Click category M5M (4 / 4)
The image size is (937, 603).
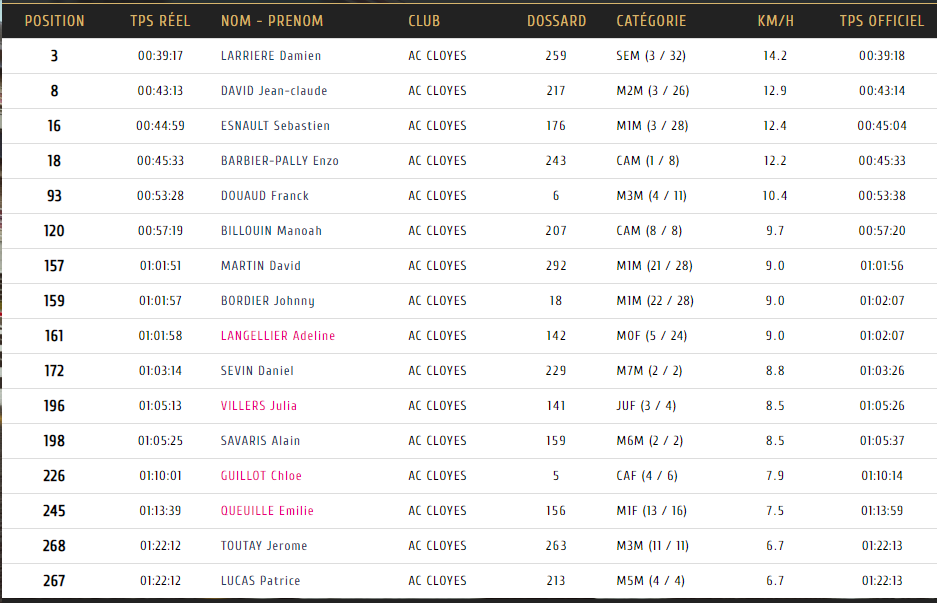pos(651,581)
